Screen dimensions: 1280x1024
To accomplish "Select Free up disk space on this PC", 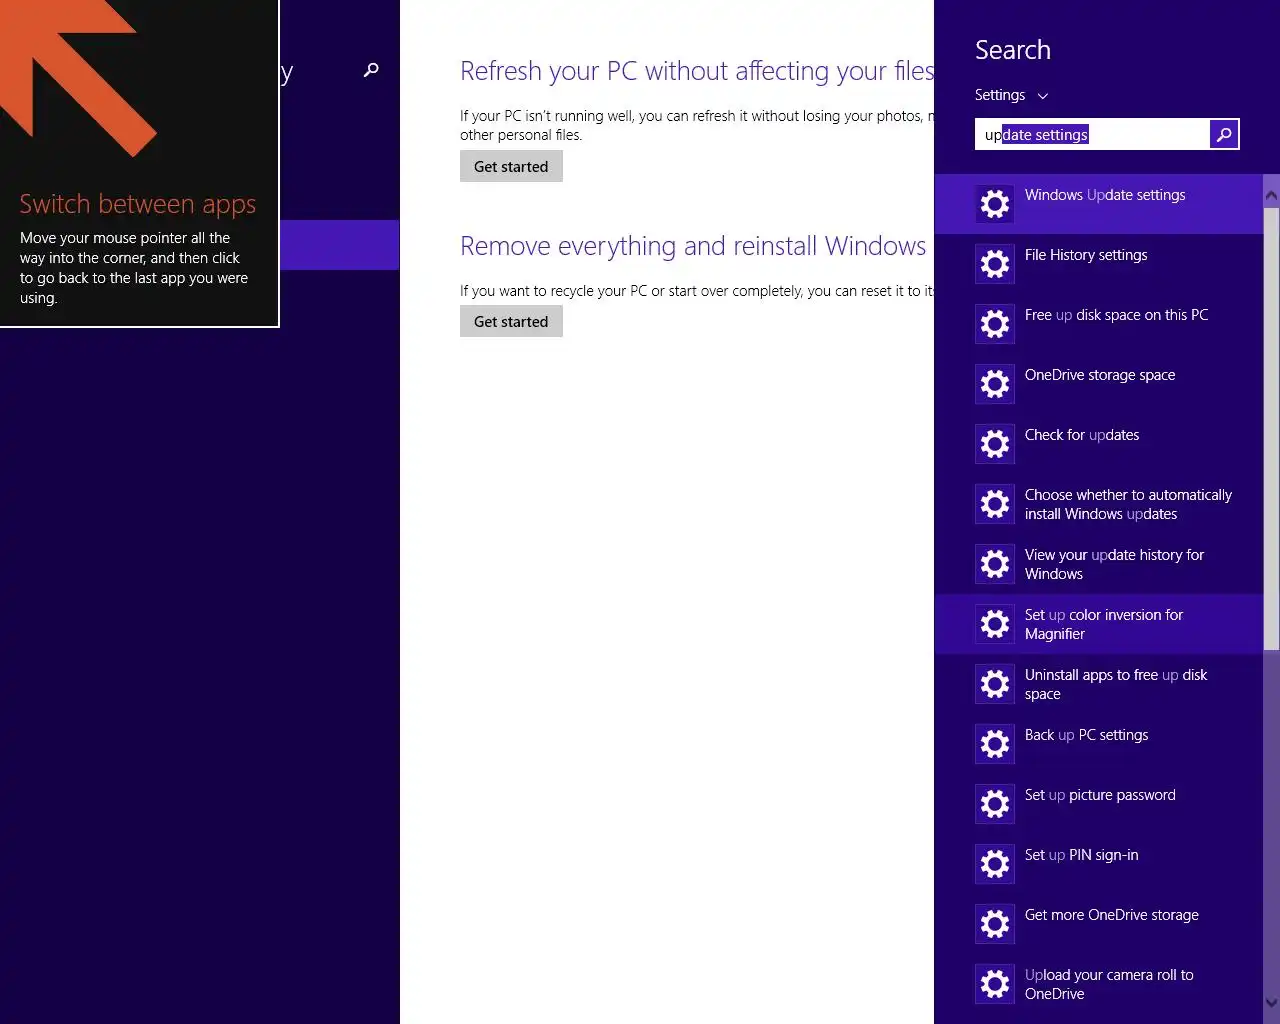I will pyautogui.click(x=1099, y=324).
